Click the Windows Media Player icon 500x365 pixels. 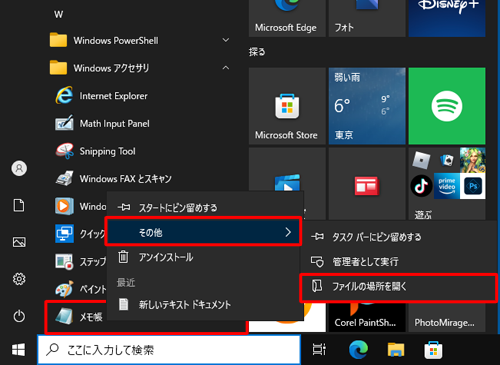64,206
